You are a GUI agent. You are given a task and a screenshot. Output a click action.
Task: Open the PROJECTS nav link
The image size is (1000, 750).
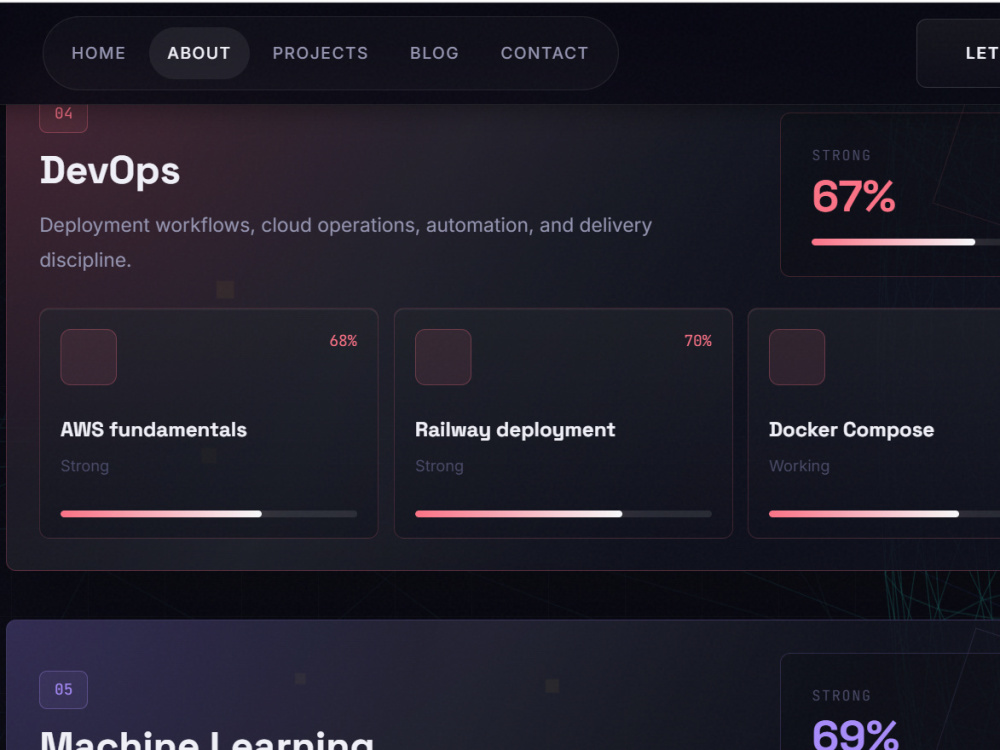[320, 53]
